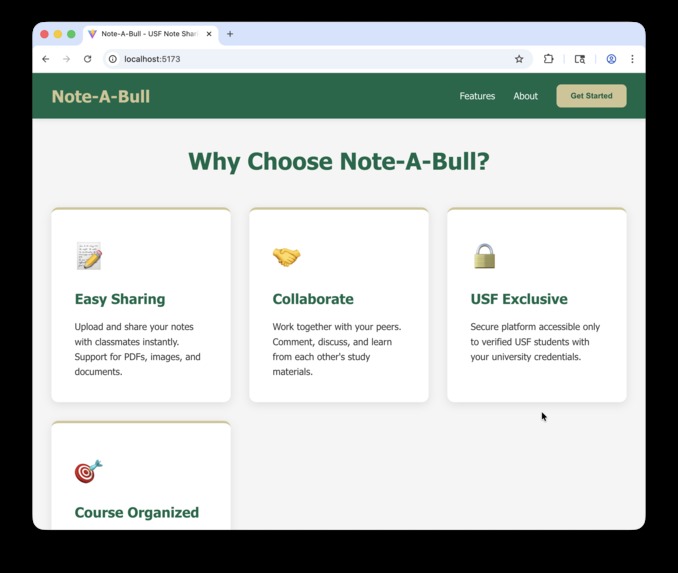Click the red close window button
This screenshot has width=678, height=573.
pyautogui.click(x=44, y=34)
